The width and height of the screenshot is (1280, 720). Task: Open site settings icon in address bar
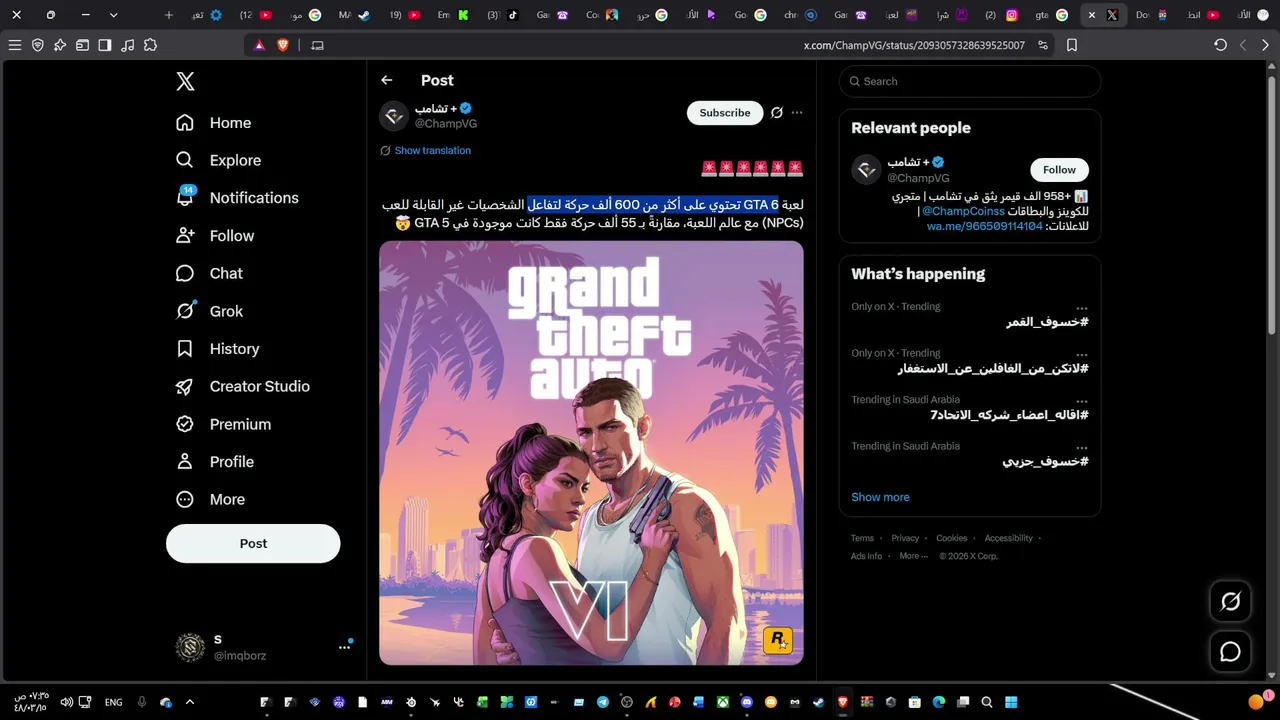tap(1043, 45)
